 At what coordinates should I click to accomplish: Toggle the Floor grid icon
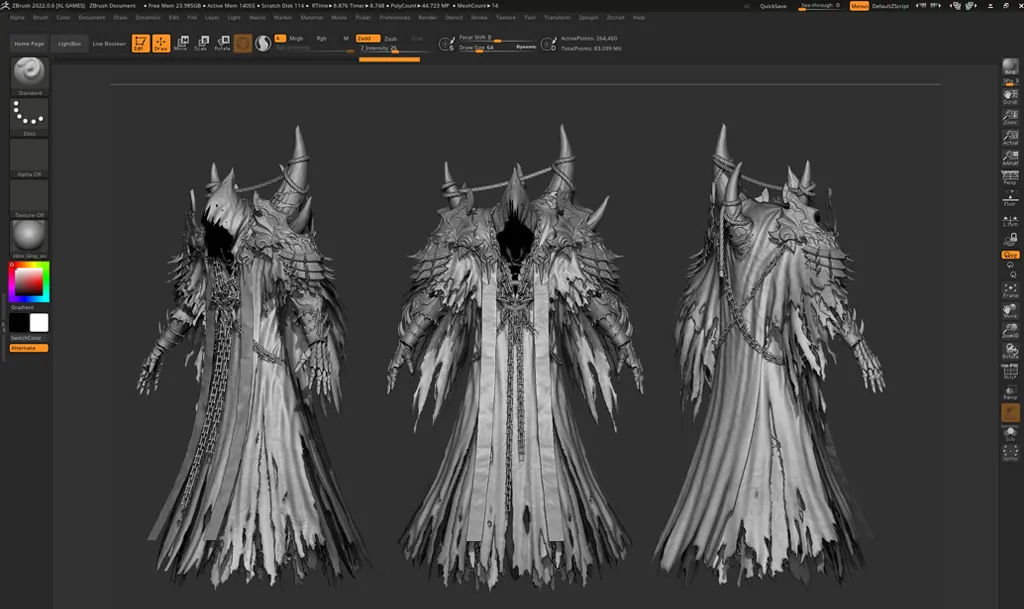click(1010, 198)
